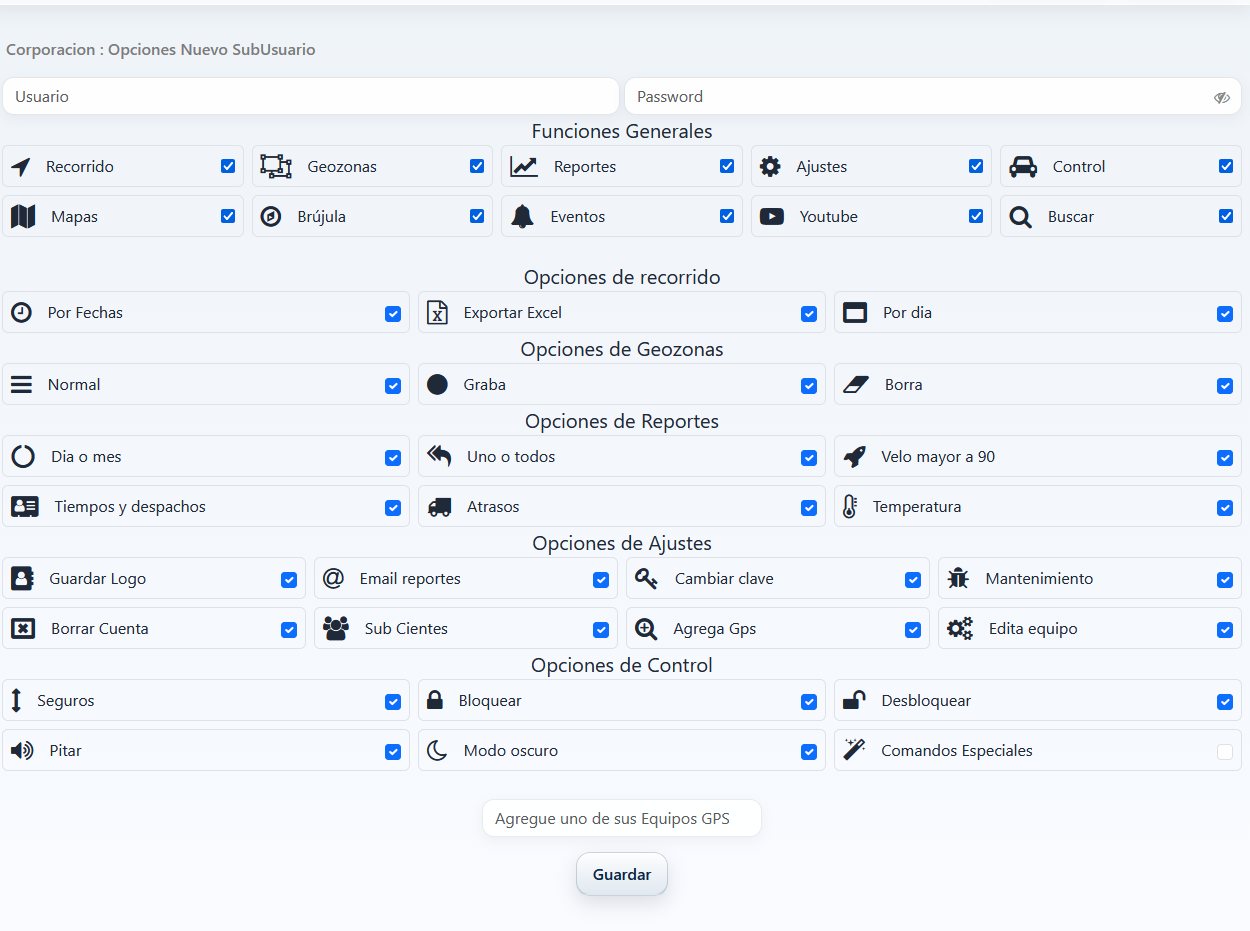Click the Eventos bell icon

522,217
